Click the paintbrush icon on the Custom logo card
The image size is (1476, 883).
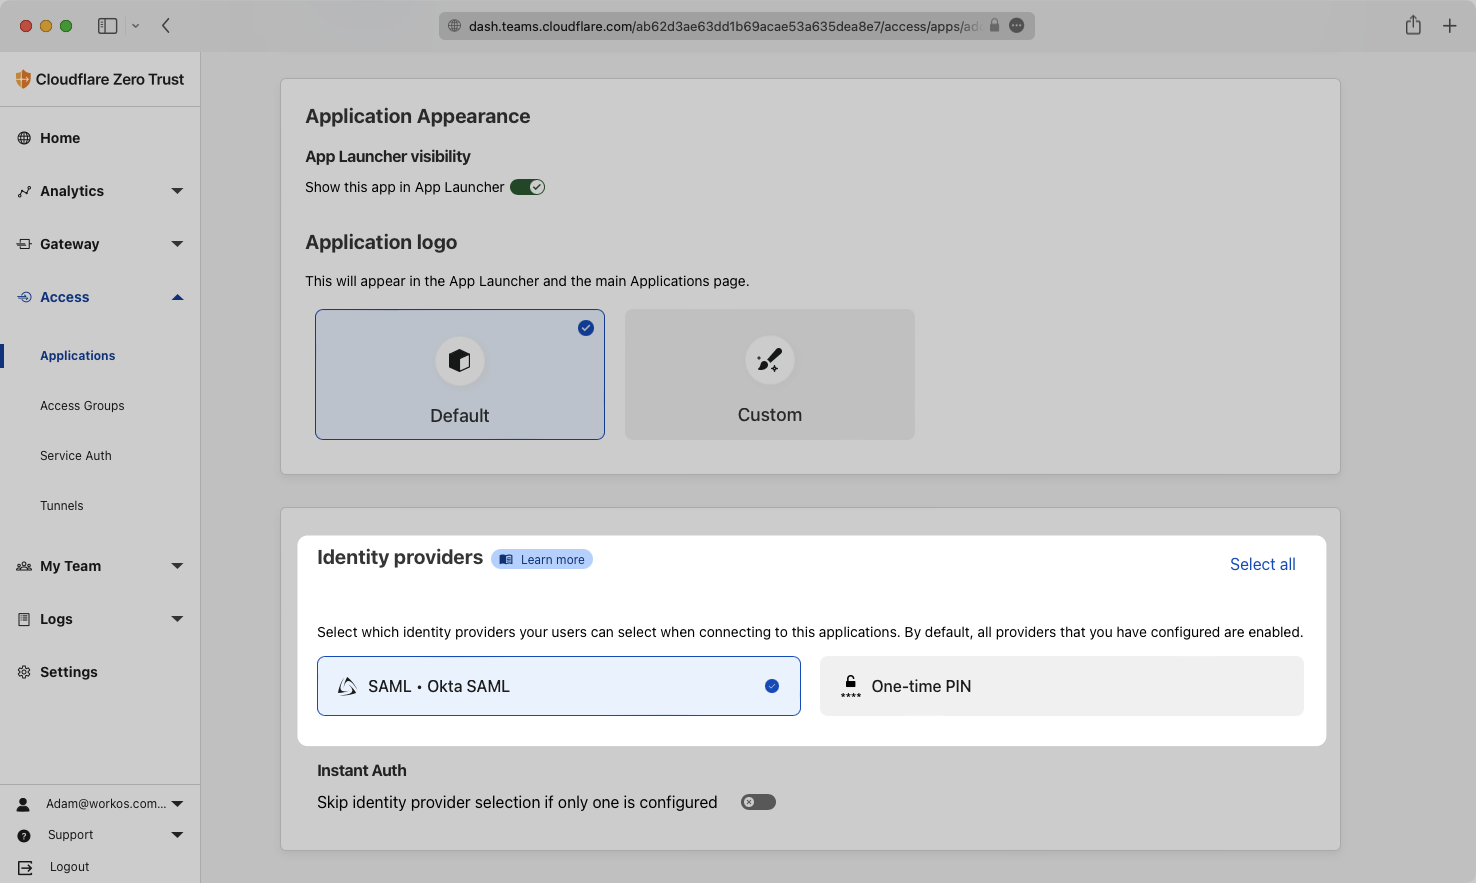coord(769,361)
